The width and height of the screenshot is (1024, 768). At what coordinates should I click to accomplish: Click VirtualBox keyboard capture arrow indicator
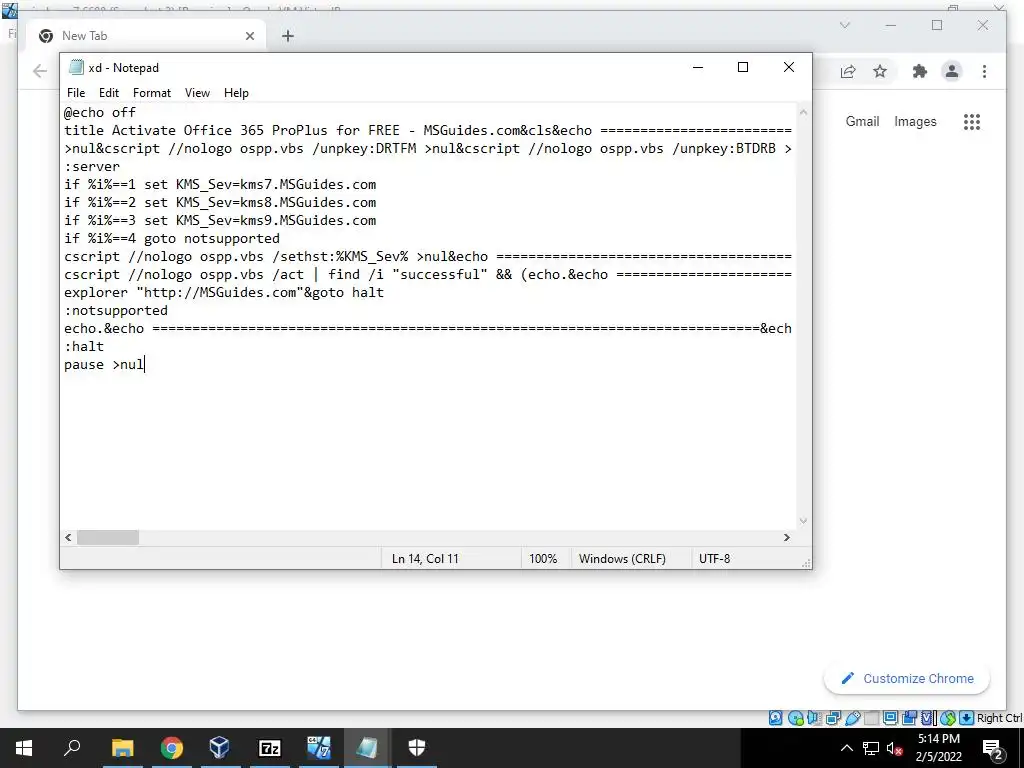pos(967,718)
